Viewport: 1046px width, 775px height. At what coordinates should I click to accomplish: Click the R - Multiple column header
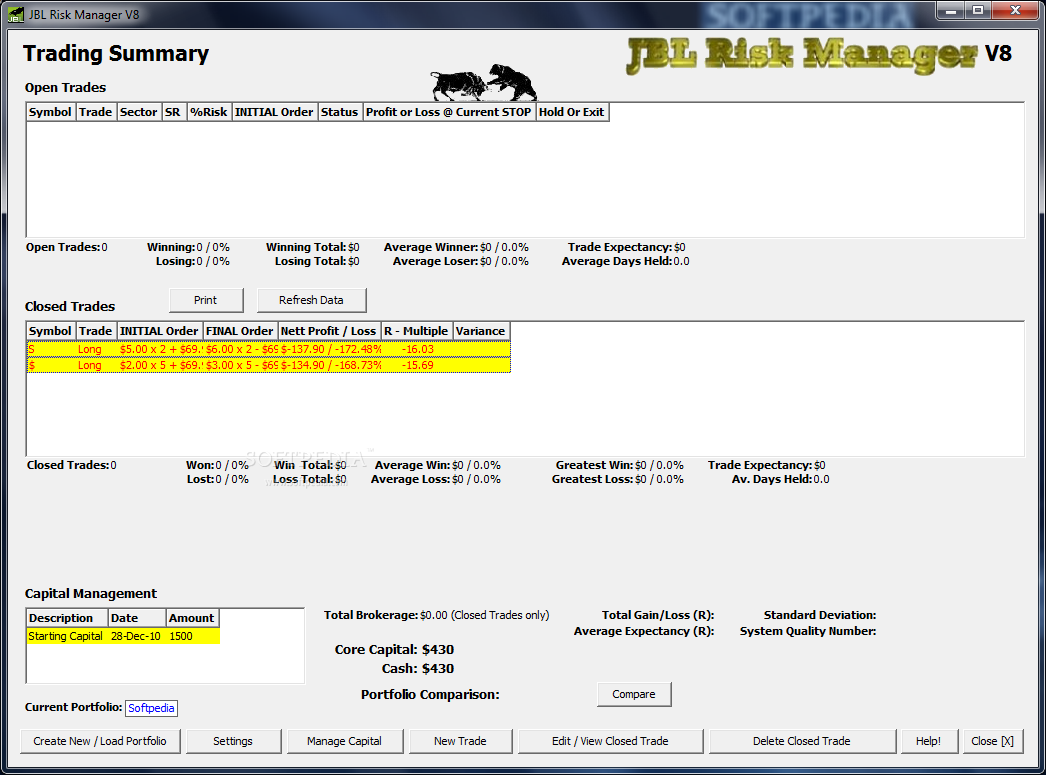click(x=416, y=331)
